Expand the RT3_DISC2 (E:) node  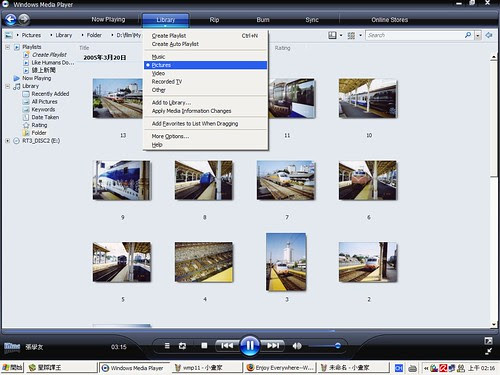(7, 141)
